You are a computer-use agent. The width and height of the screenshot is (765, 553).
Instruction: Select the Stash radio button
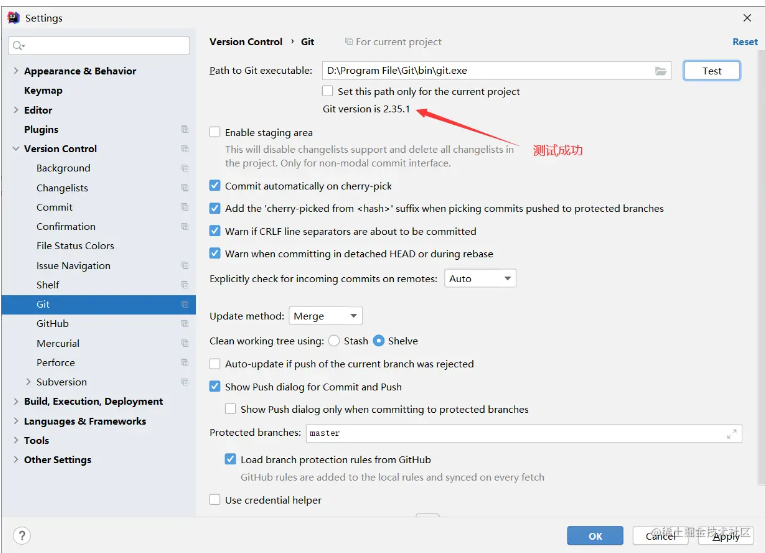(x=334, y=341)
